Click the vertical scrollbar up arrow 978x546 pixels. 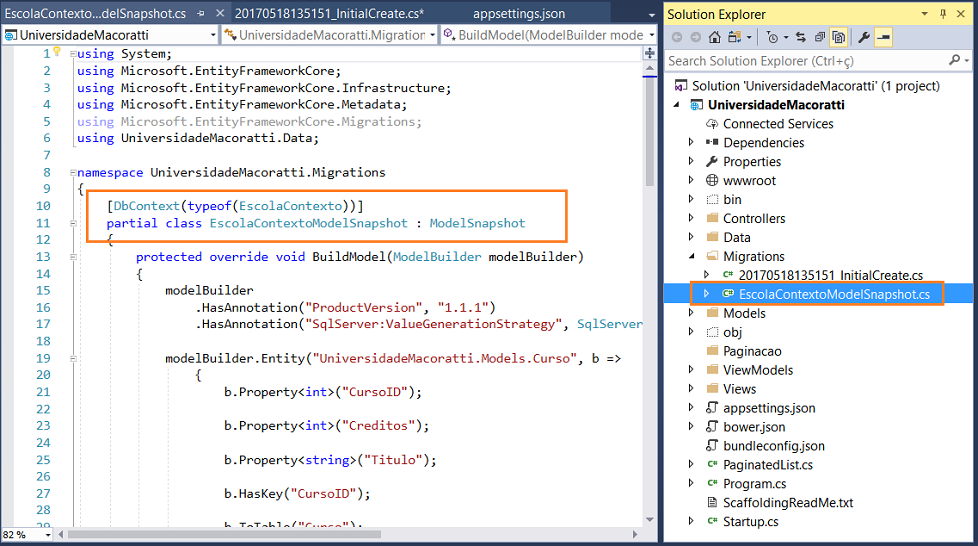point(649,67)
